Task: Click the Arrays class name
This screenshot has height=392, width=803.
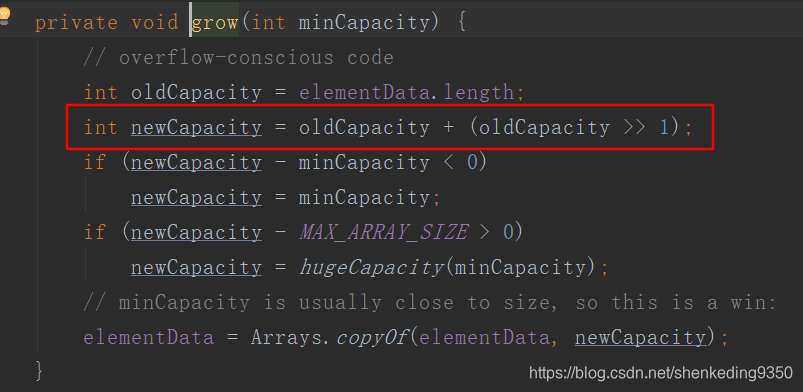Action: click(287, 337)
